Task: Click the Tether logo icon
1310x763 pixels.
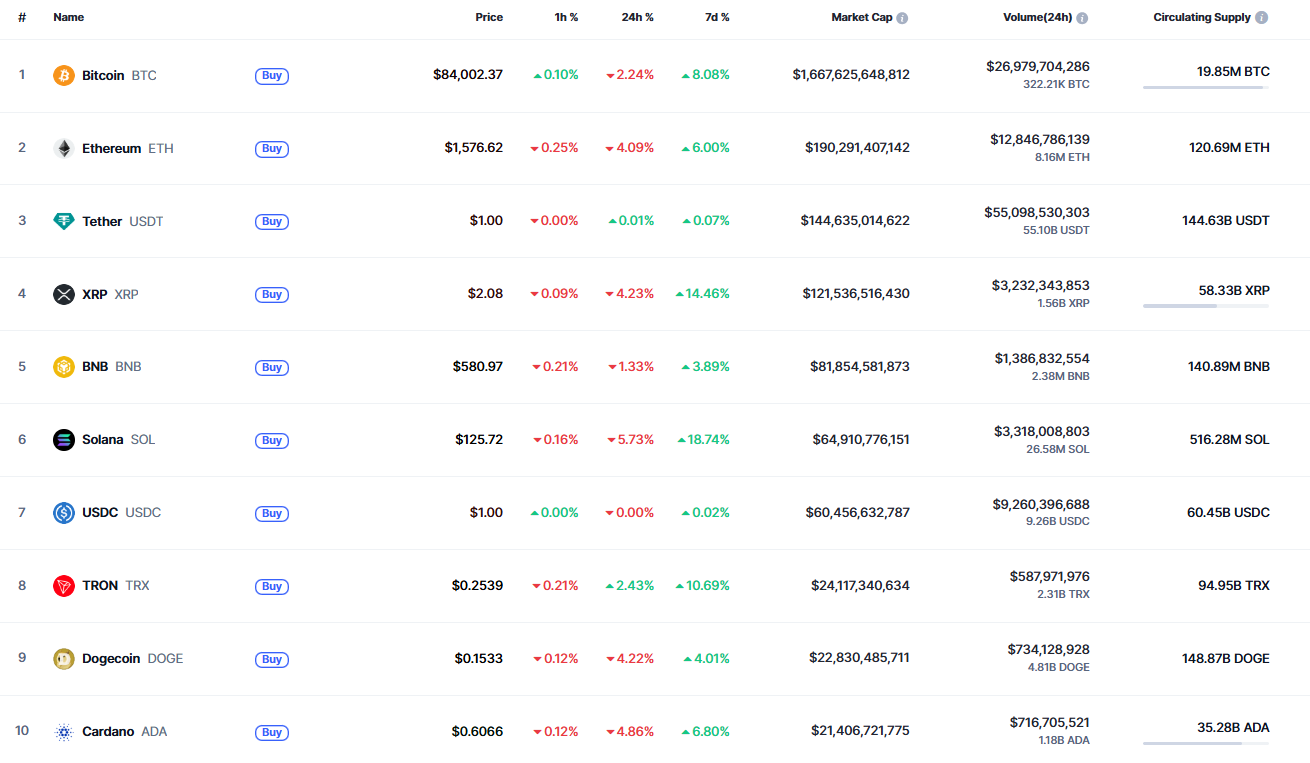Action: click(x=64, y=221)
